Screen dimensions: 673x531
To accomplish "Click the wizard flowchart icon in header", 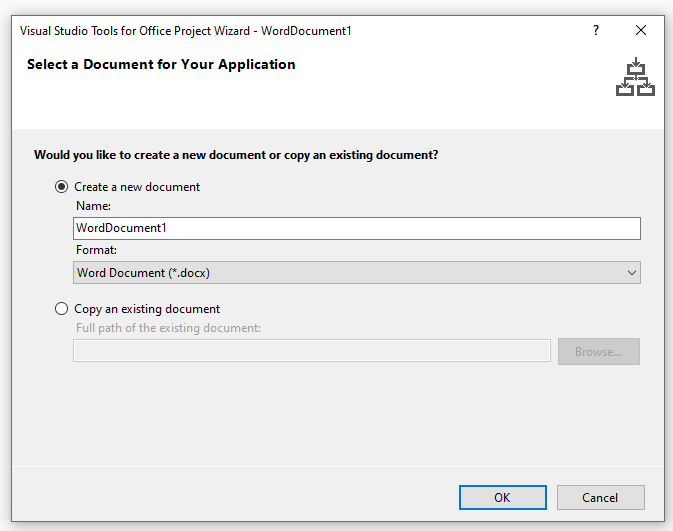I will click(x=635, y=77).
